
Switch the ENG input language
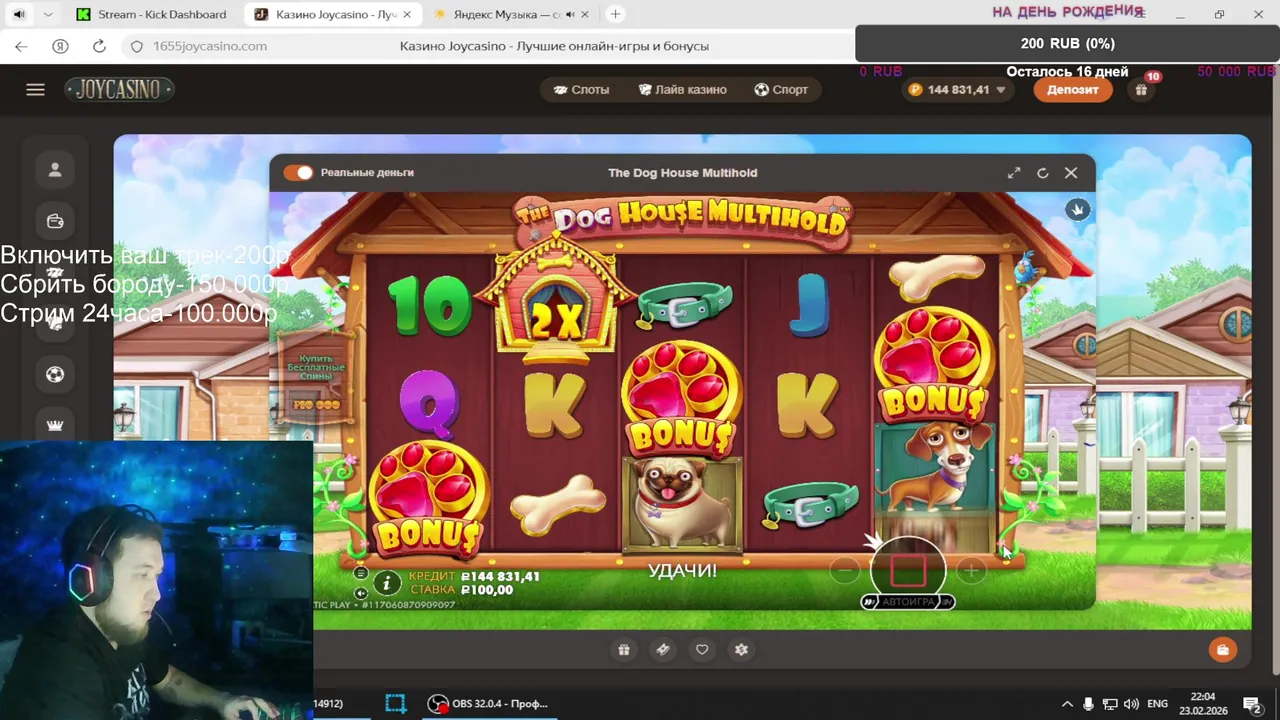click(1157, 704)
